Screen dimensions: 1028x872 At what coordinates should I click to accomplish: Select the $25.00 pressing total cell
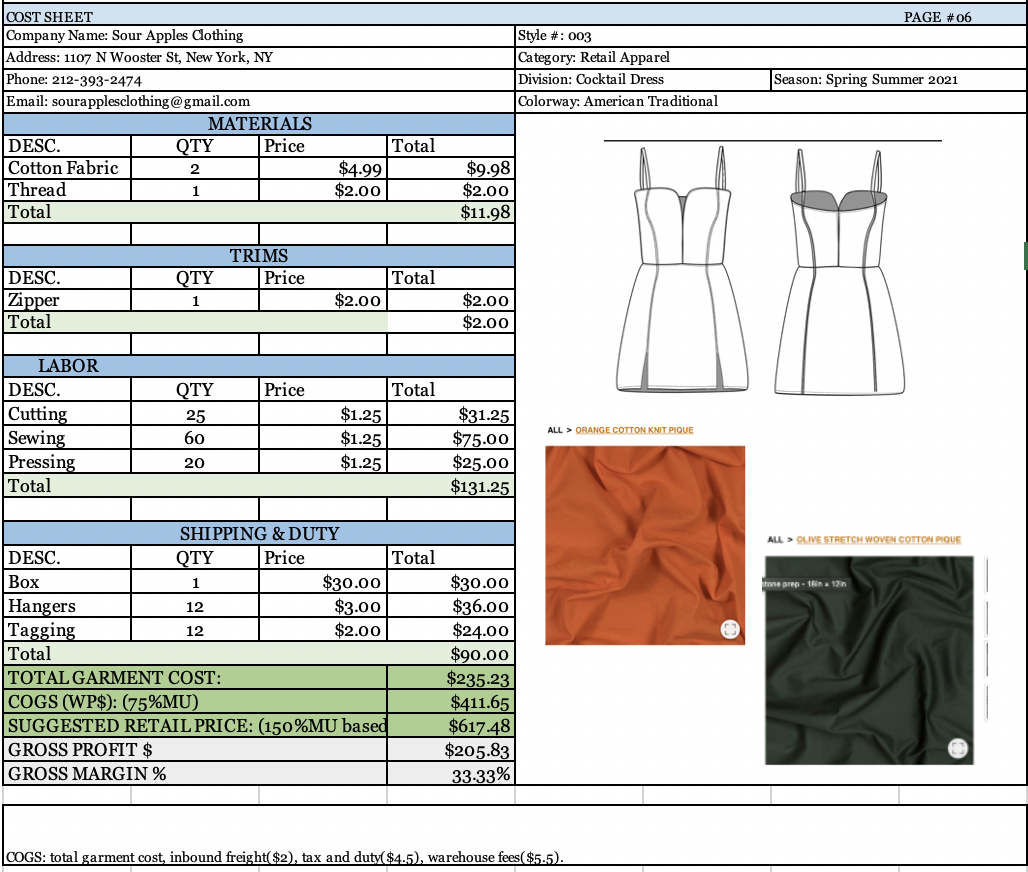pyautogui.click(x=451, y=462)
